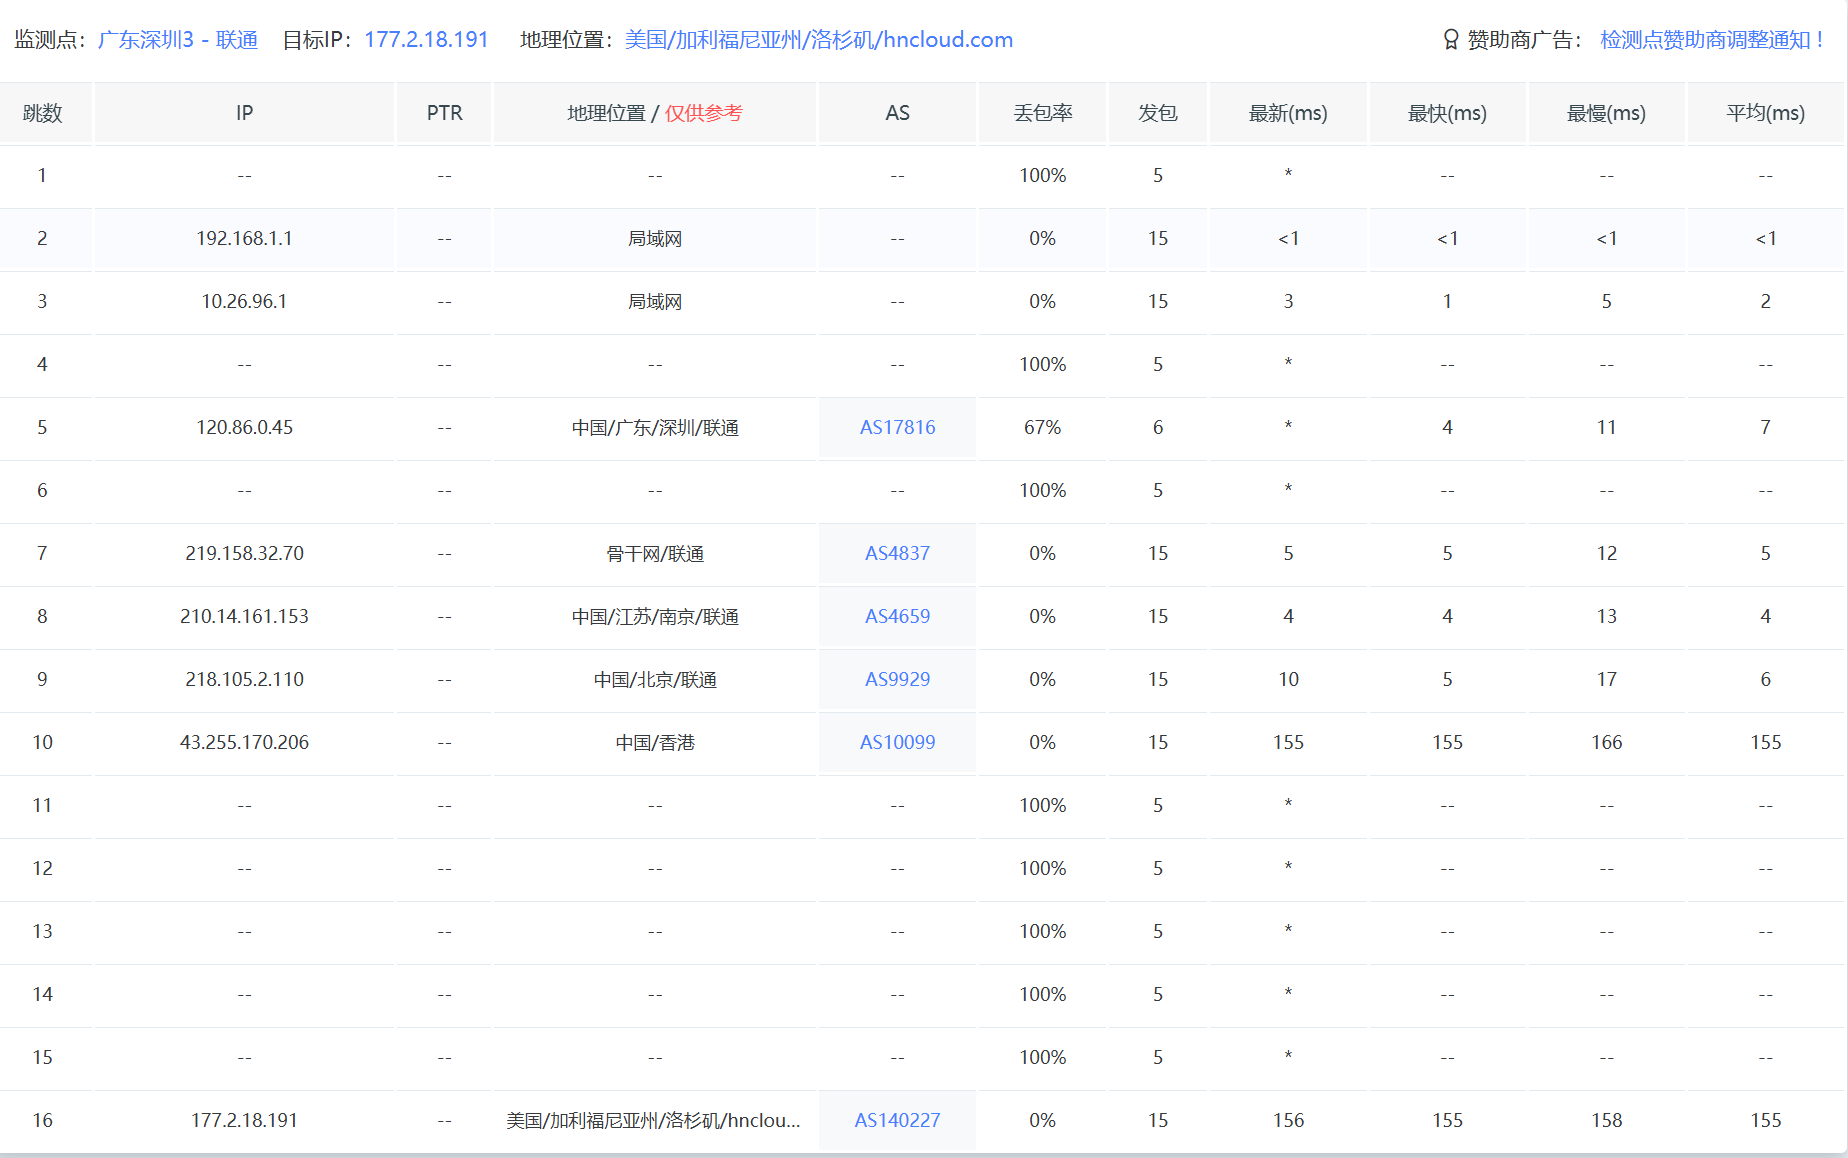This screenshot has height=1158, width=1848.
Task: Click the AS column header
Action: point(897,113)
